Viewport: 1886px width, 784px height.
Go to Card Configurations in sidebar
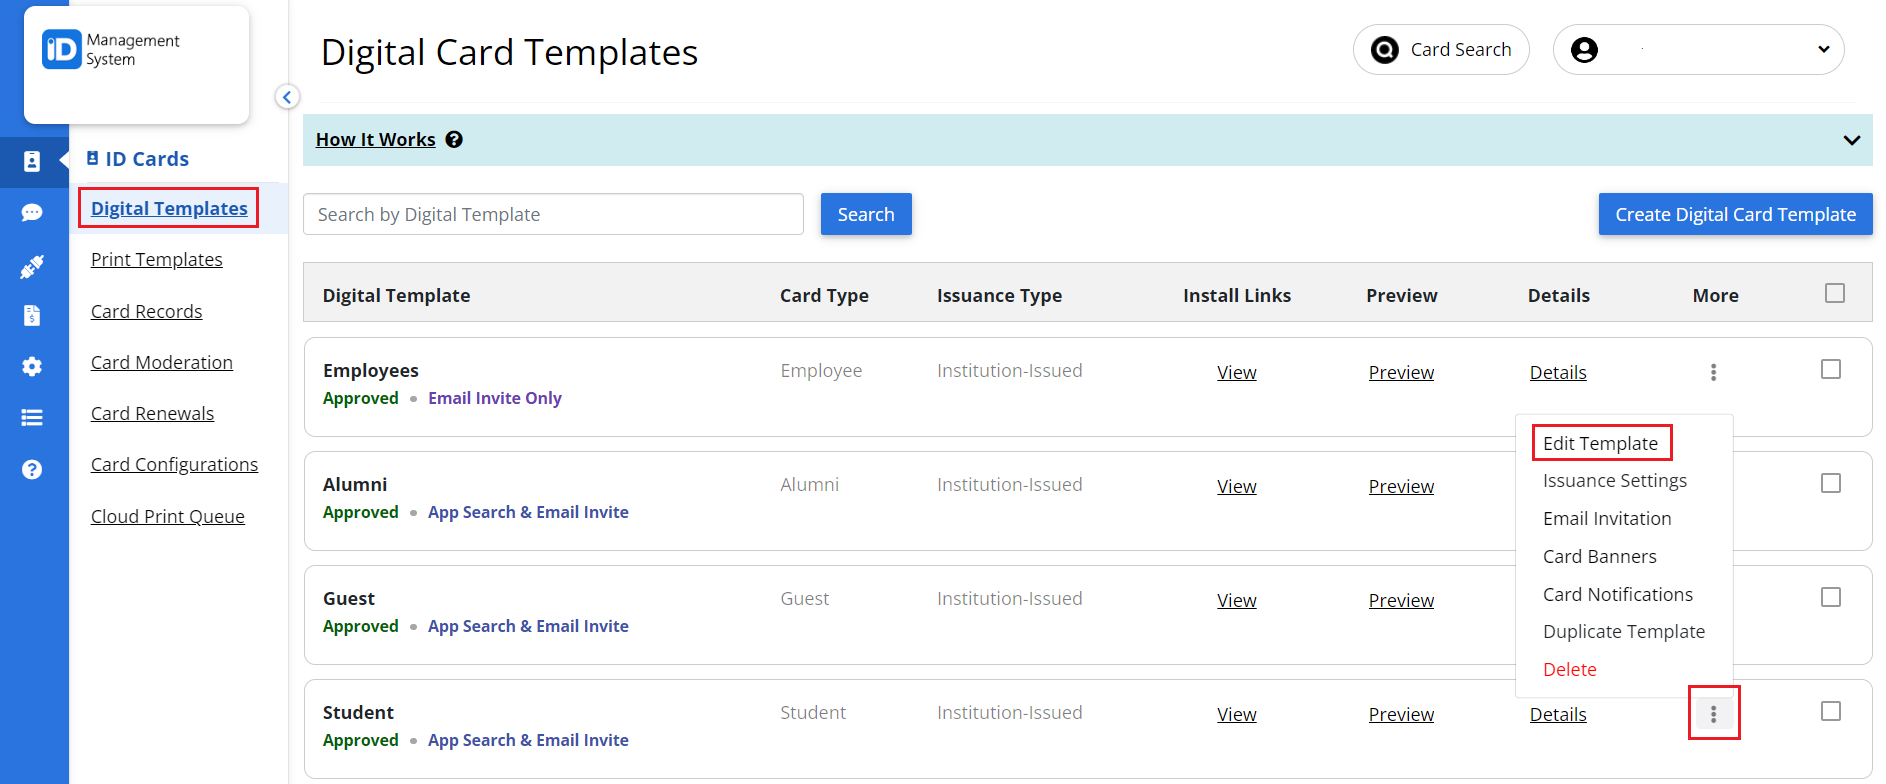tap(174, 465)
